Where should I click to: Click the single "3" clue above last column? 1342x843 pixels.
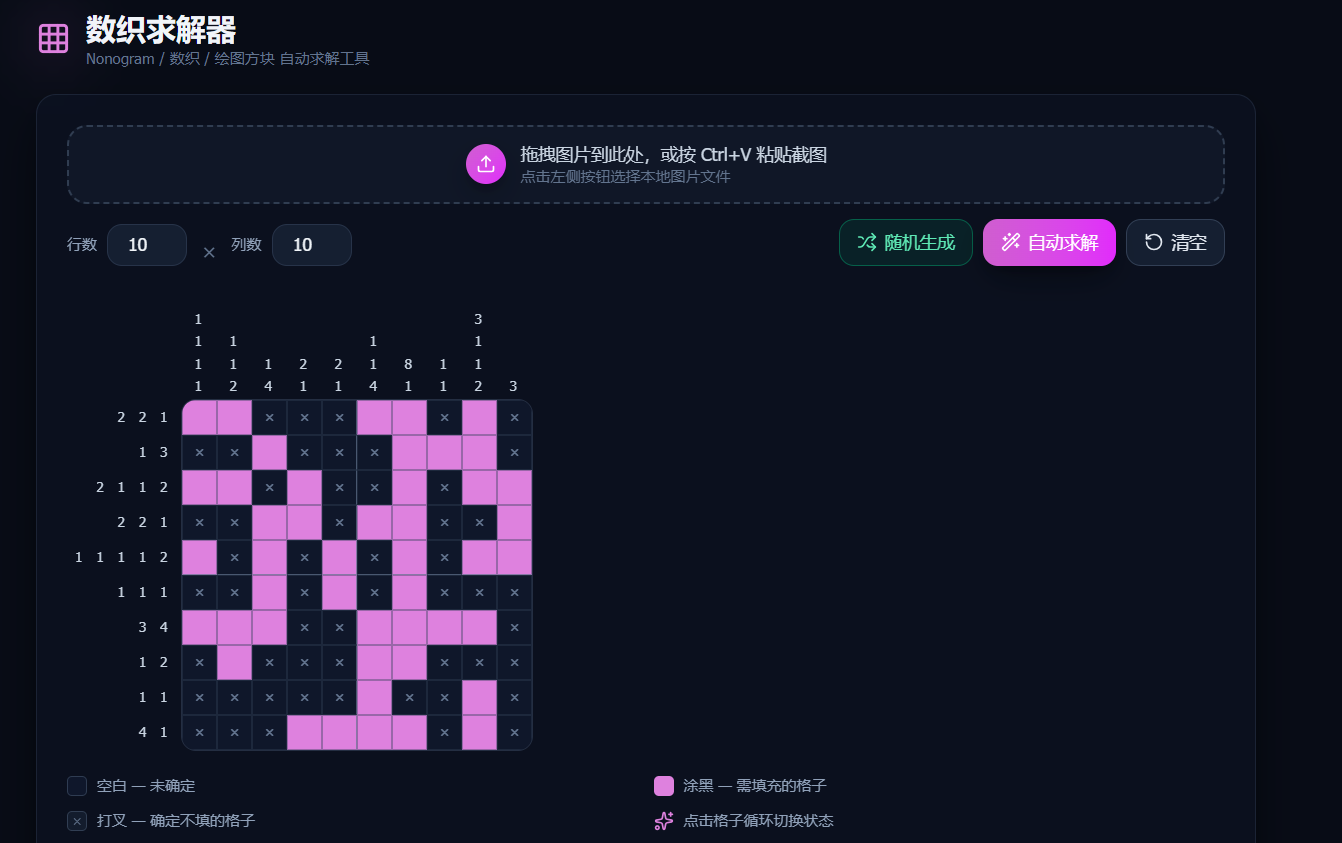point(513,386)
